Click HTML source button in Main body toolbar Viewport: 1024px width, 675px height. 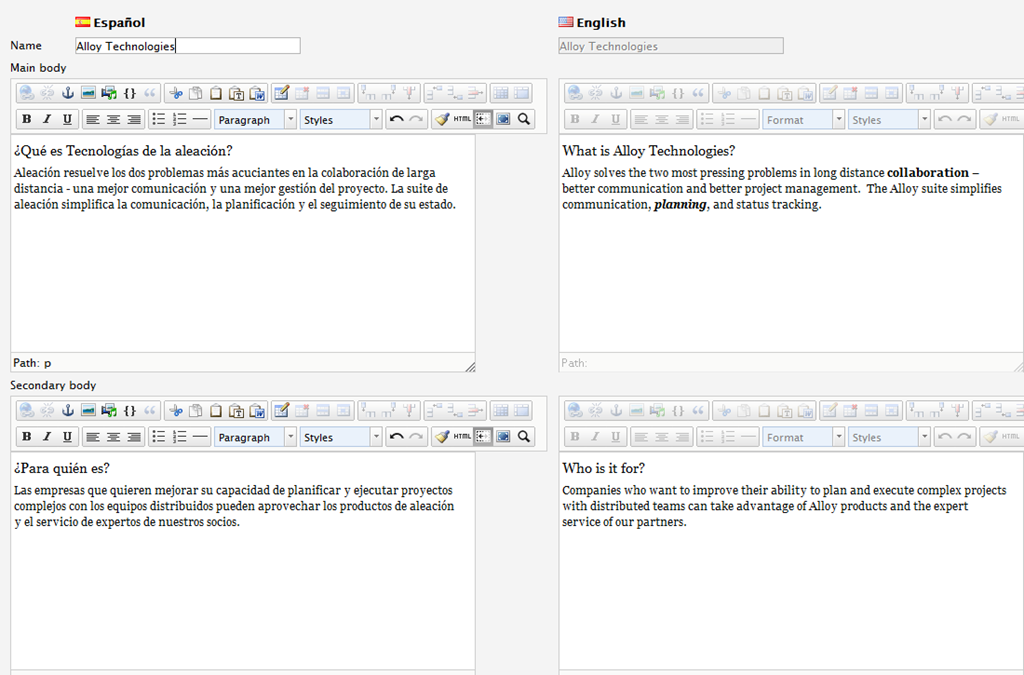coord(462,119)
